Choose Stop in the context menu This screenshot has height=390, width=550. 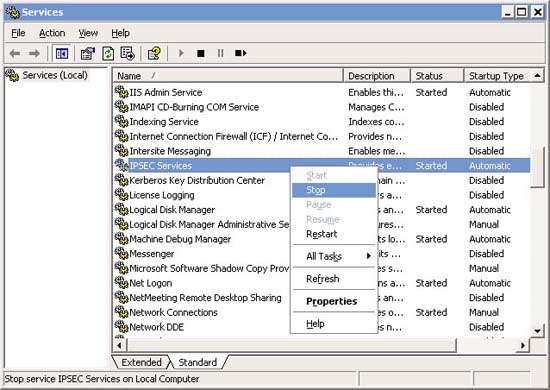(x=334, y=190)
